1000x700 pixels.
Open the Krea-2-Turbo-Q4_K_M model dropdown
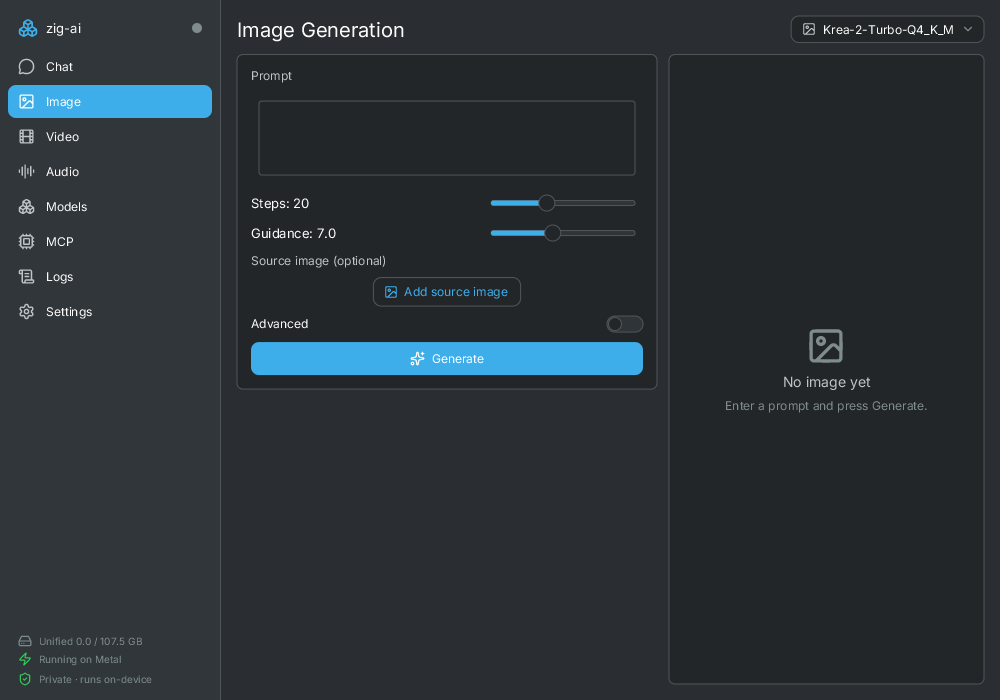click(887, 29)
